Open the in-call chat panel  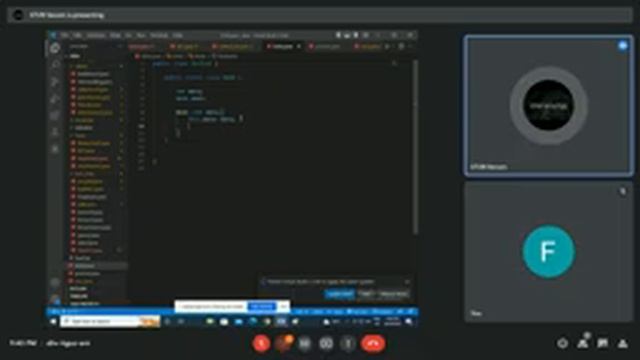[x=603, y=344]
